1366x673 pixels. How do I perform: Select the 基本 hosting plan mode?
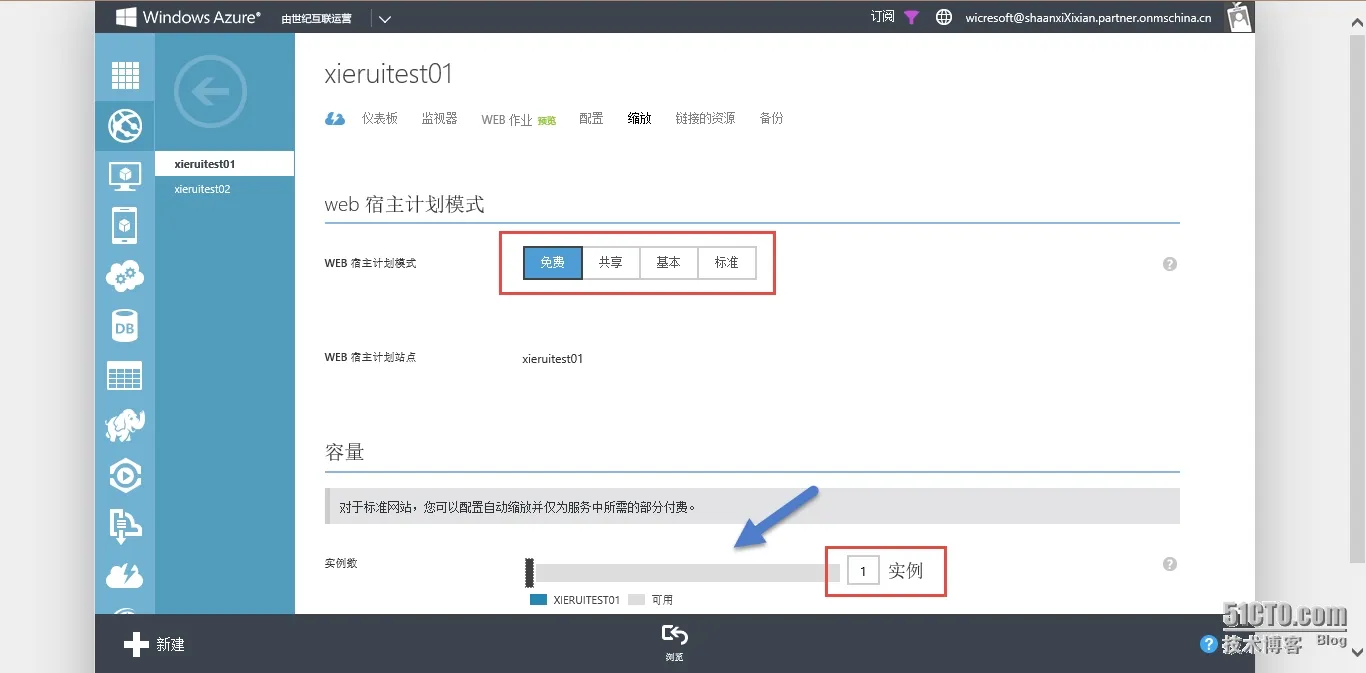(668, 263)
